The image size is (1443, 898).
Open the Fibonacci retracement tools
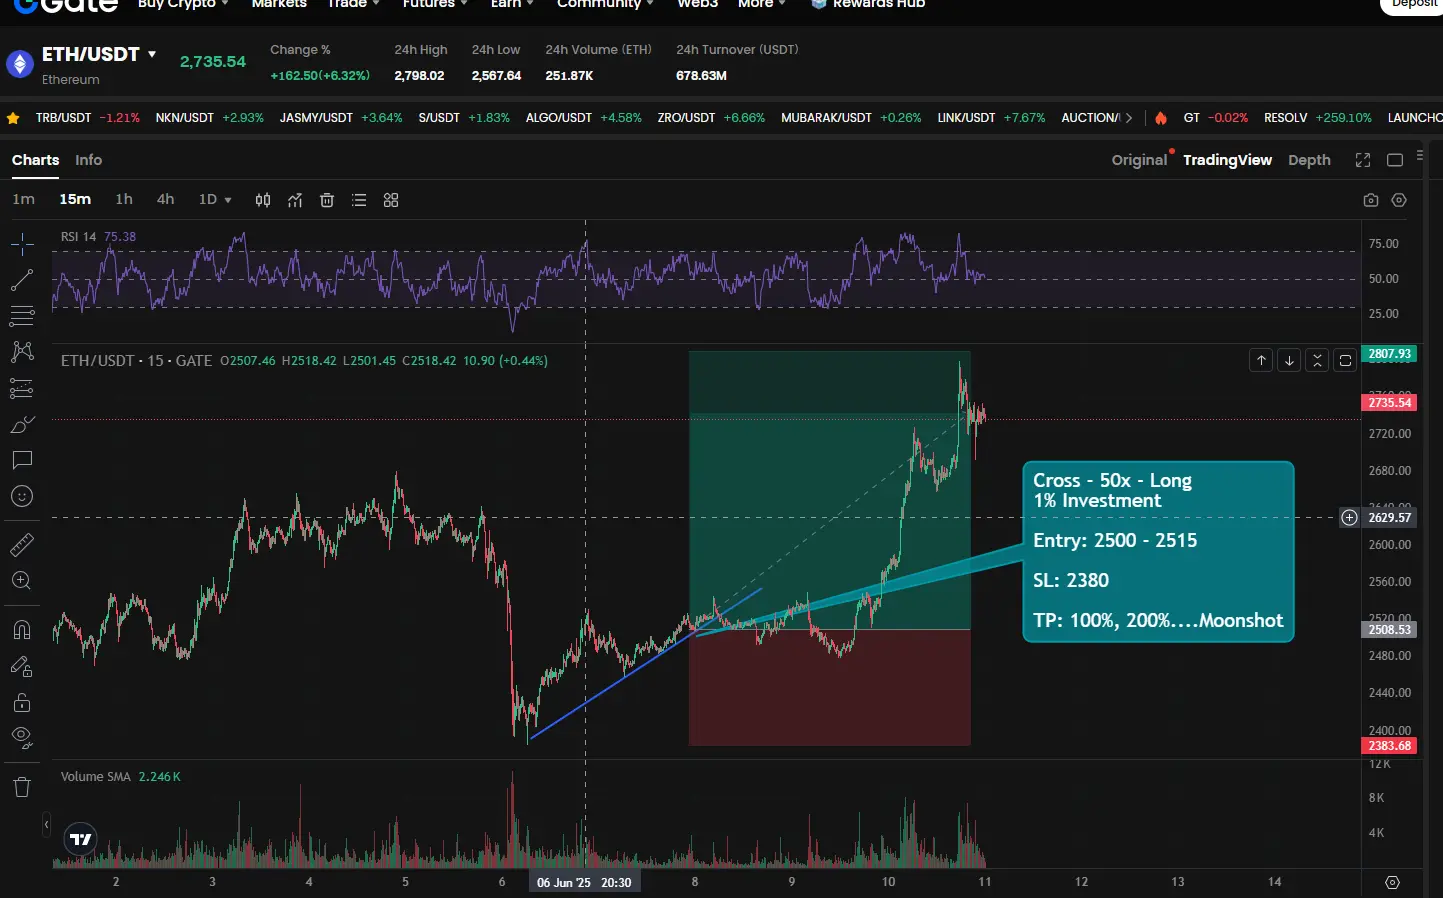pyautogui.click(x=22, y=316)
